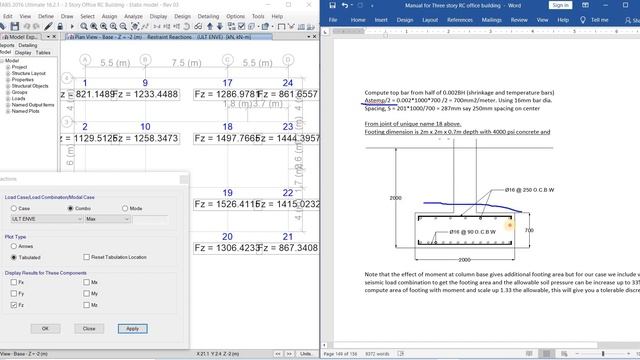The width and height of the screenshot is (640, 360).
Task: Click the first magnifier rubber-band zoom icon
Action: pos(84,27)
